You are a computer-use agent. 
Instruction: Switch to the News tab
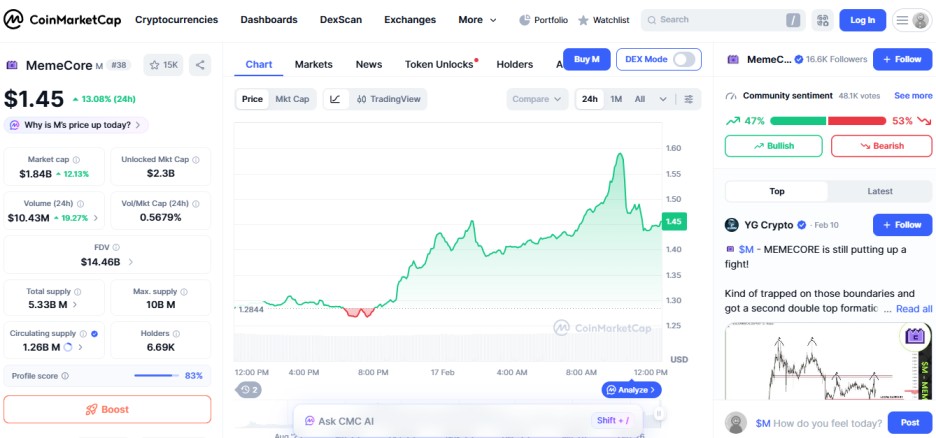(369, 64)
